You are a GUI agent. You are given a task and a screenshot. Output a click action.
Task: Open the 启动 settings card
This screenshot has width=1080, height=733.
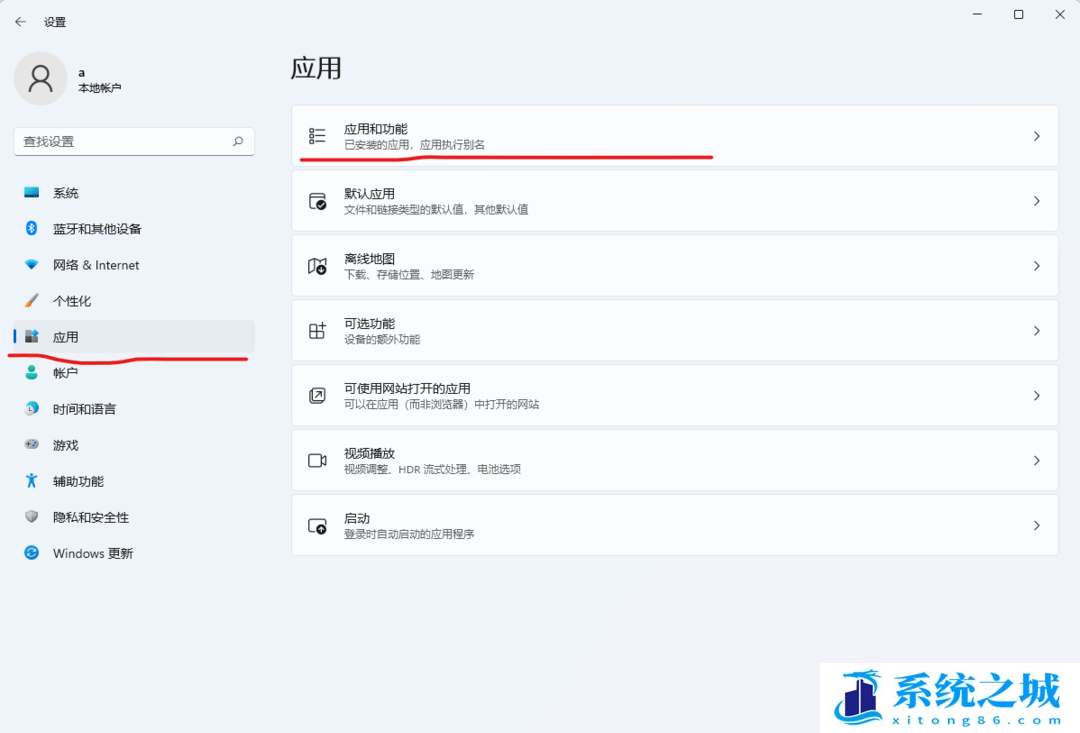click(675, 525)
